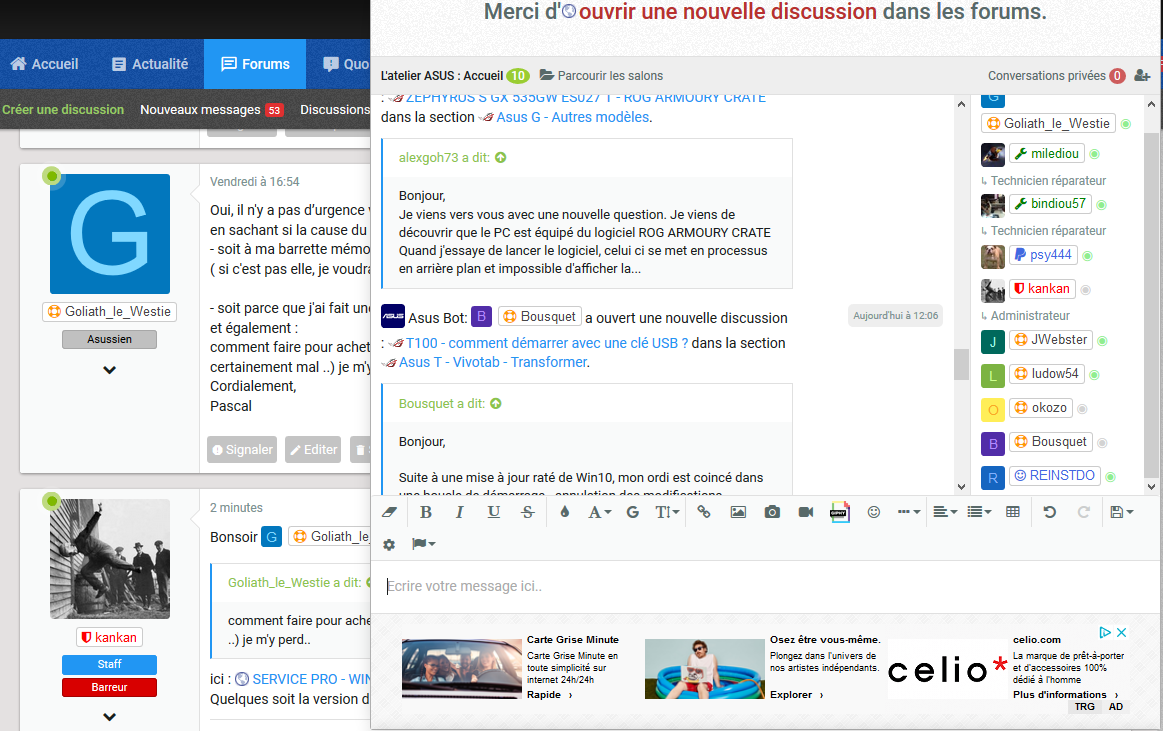Select psy444 in the chat user list
The width and height of the screenshot is (1163, 731).
coord(1043,255)
